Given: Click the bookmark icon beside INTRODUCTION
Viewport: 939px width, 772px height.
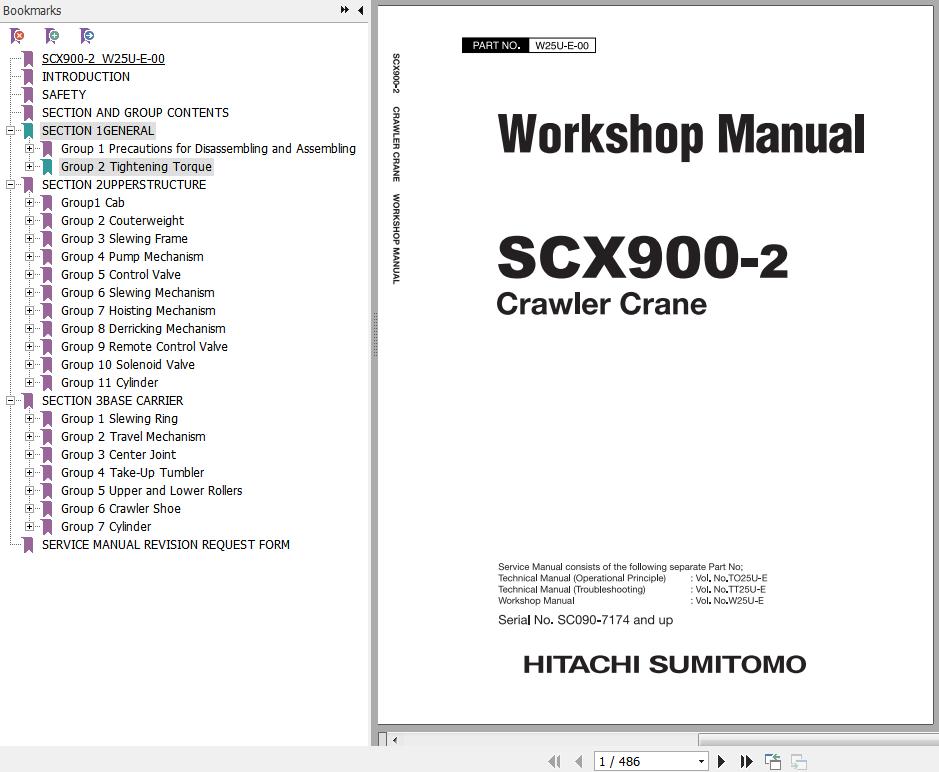Looking at the screenshot, I should [28, 77].
